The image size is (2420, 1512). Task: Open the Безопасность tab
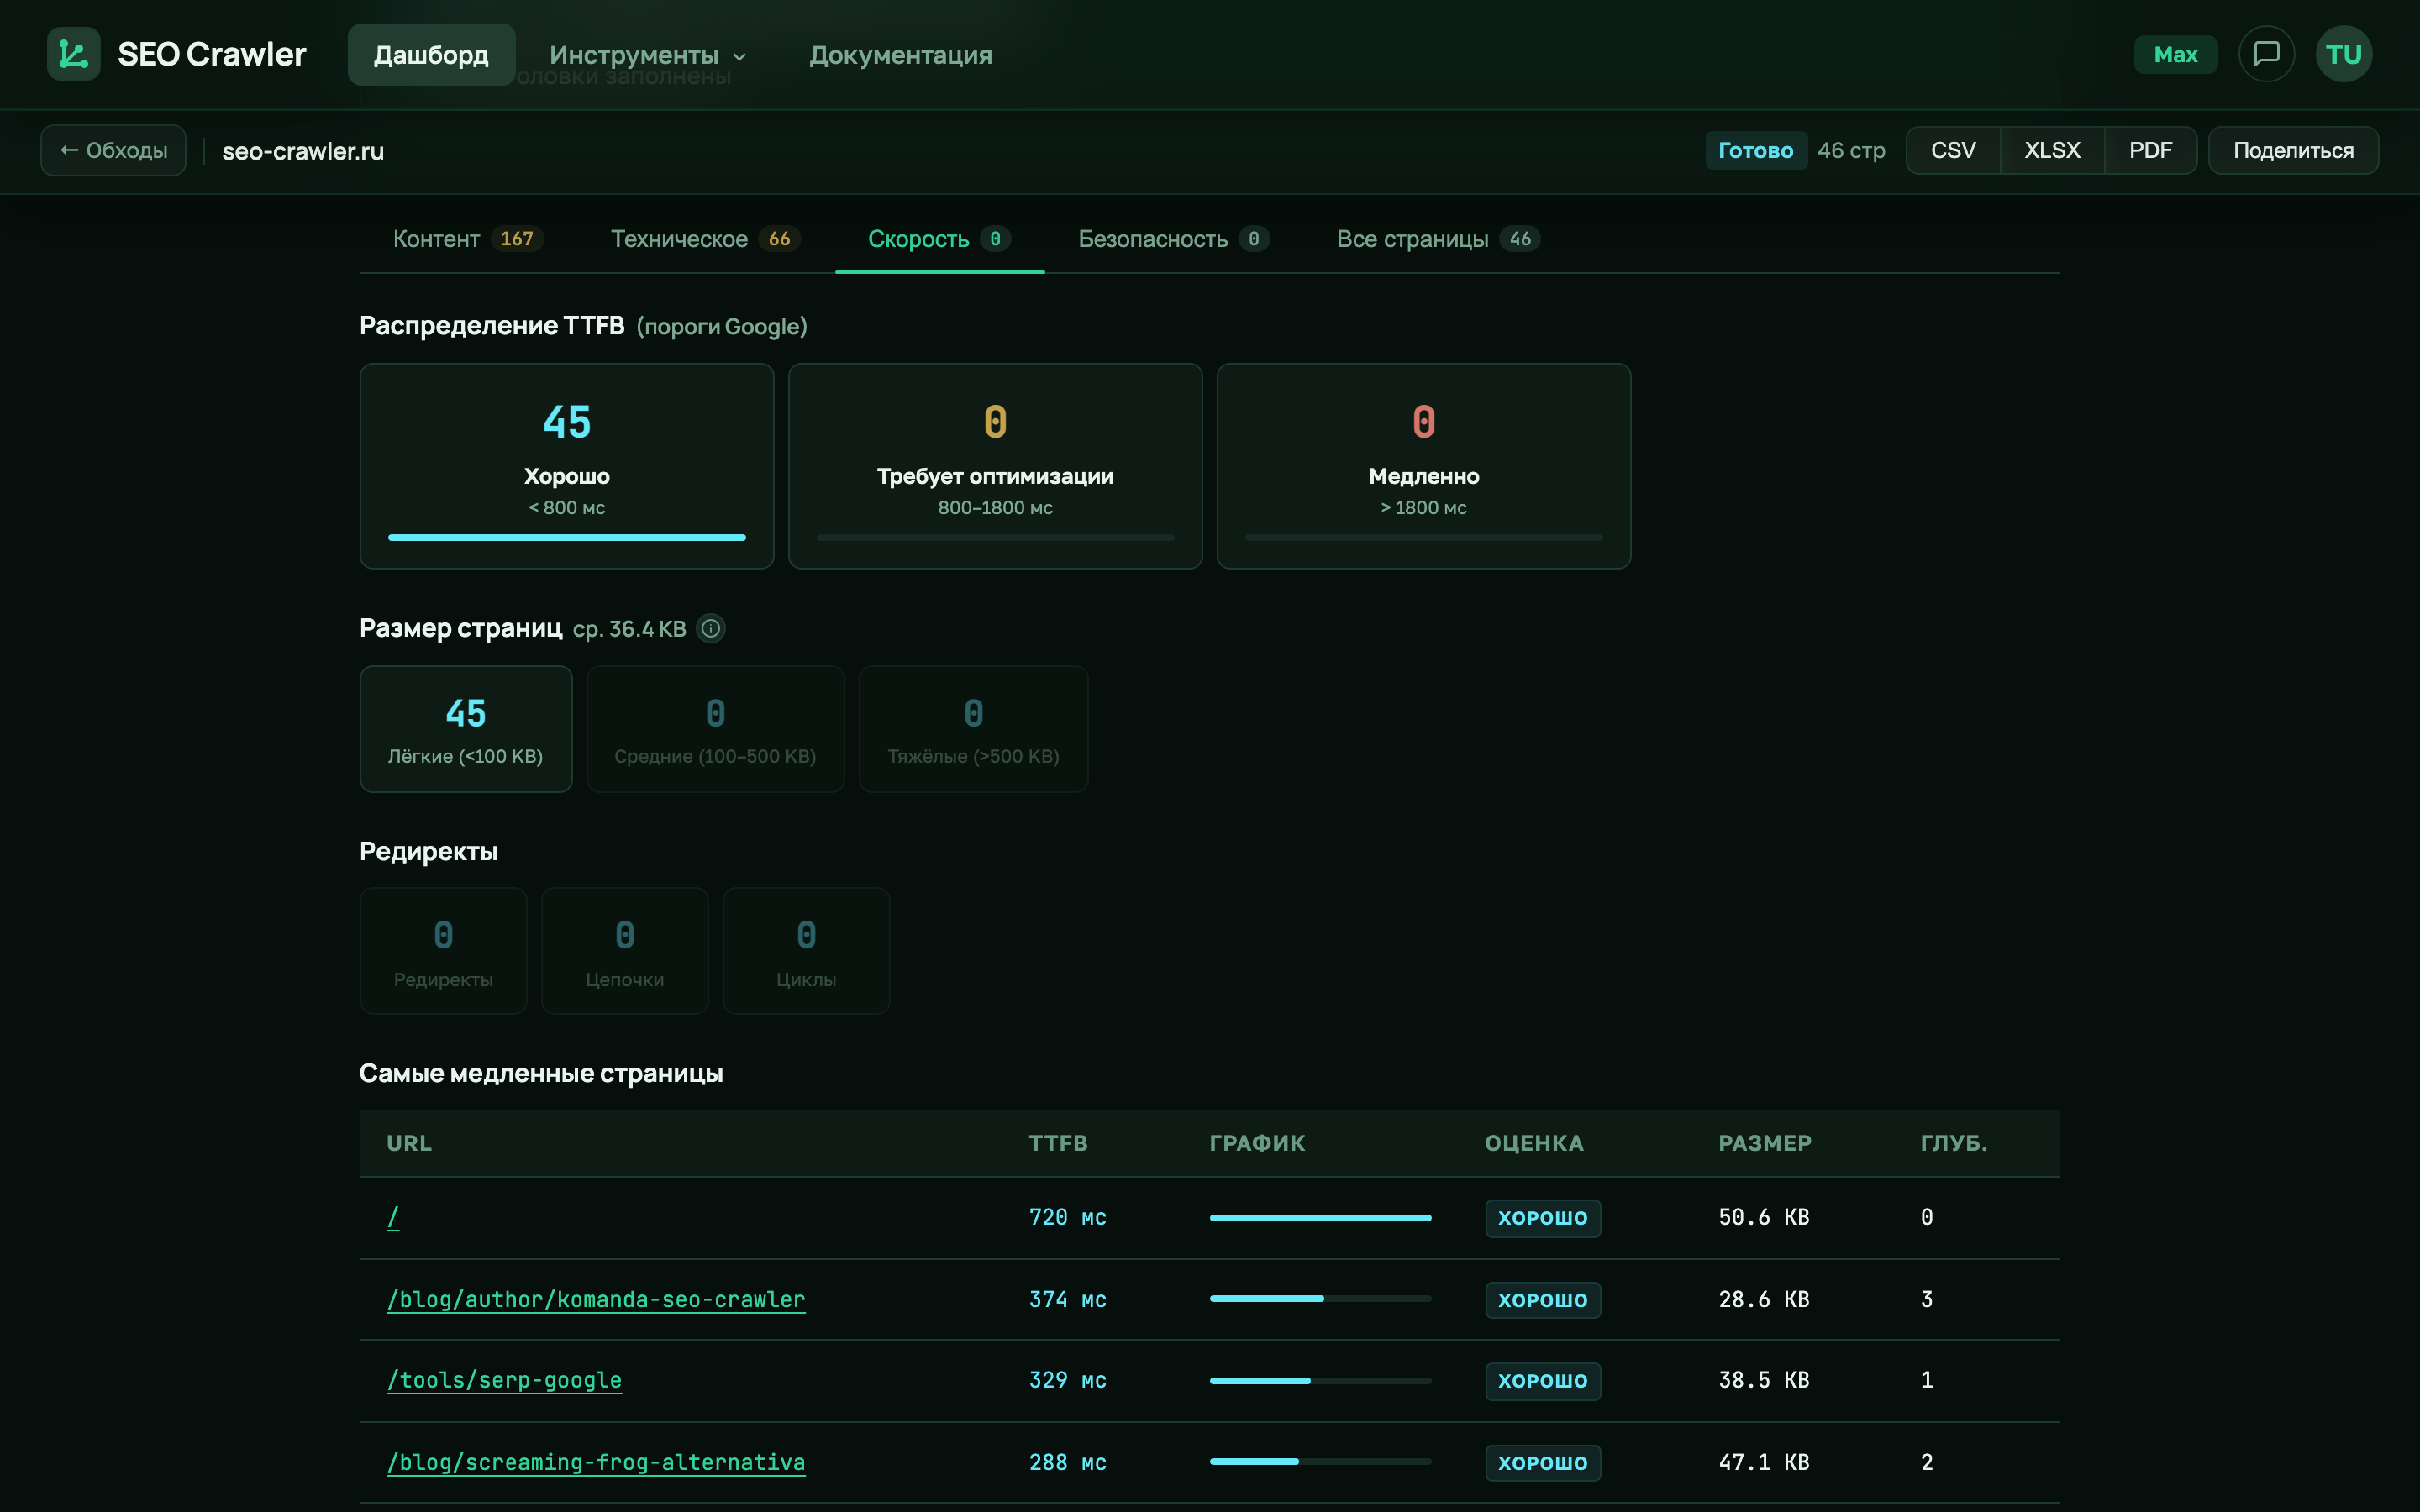click(1173, 239)
